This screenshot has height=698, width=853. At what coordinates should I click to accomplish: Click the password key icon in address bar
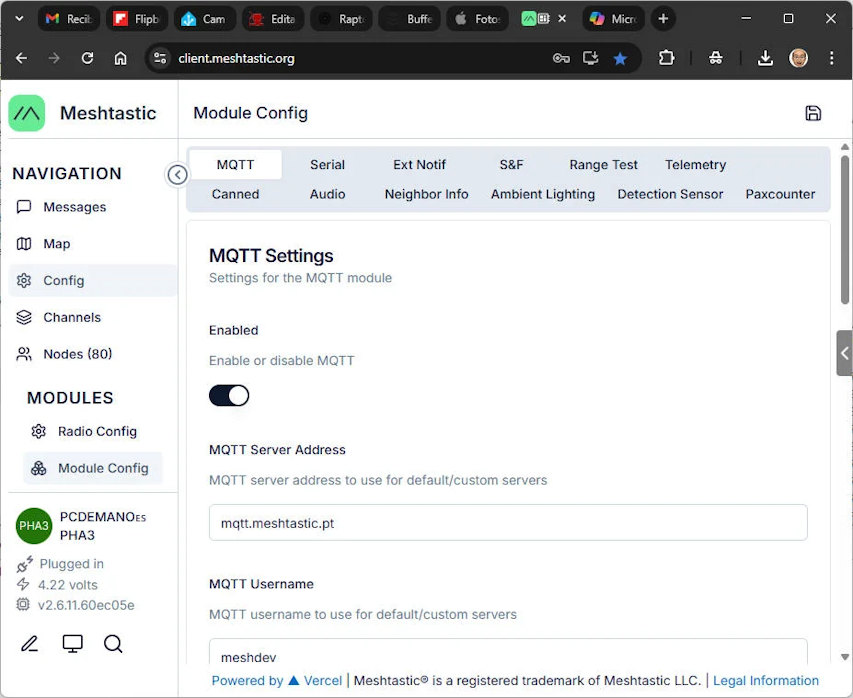click(561, 58)
